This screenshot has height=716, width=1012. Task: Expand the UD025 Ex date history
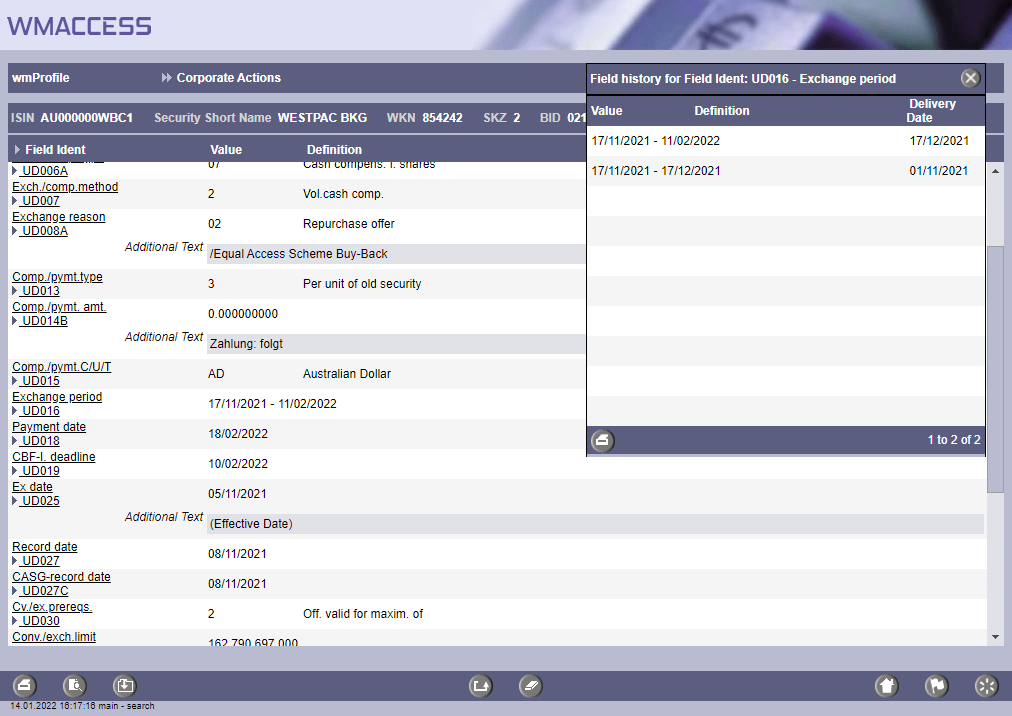click(15, 501)
